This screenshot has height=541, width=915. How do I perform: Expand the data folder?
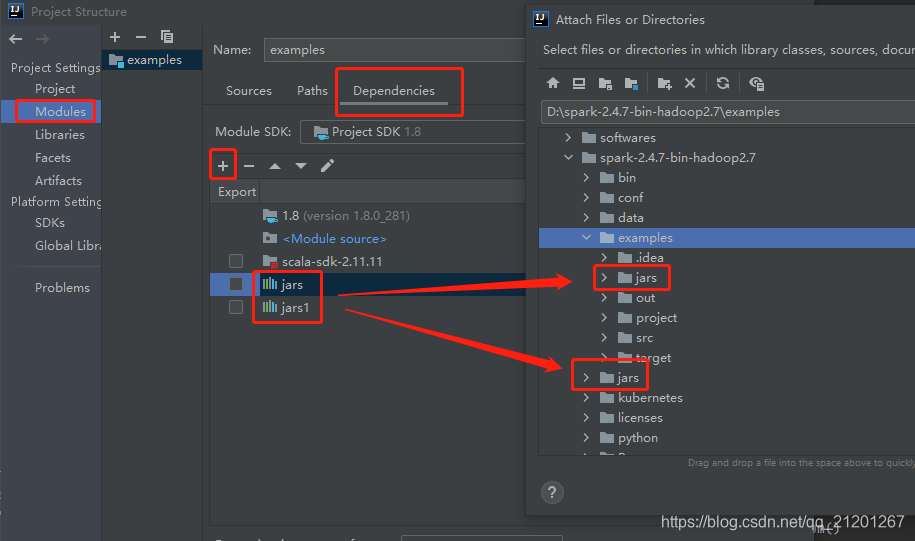pos(586,218)
